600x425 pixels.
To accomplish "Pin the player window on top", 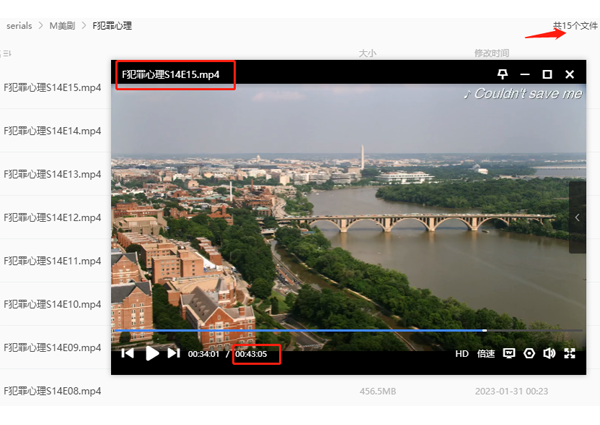I will click(502, 75).
